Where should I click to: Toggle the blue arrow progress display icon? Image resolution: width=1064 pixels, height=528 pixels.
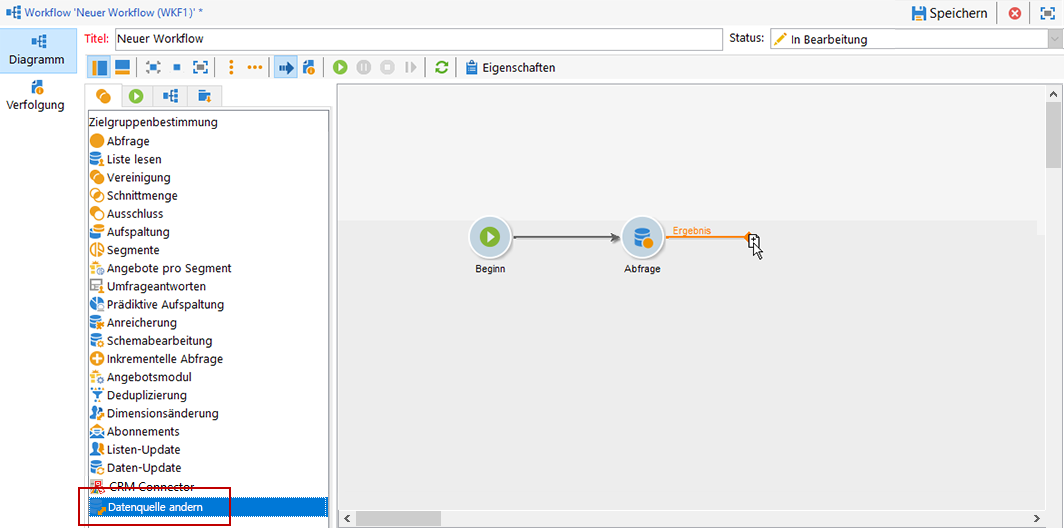(286, 67)
